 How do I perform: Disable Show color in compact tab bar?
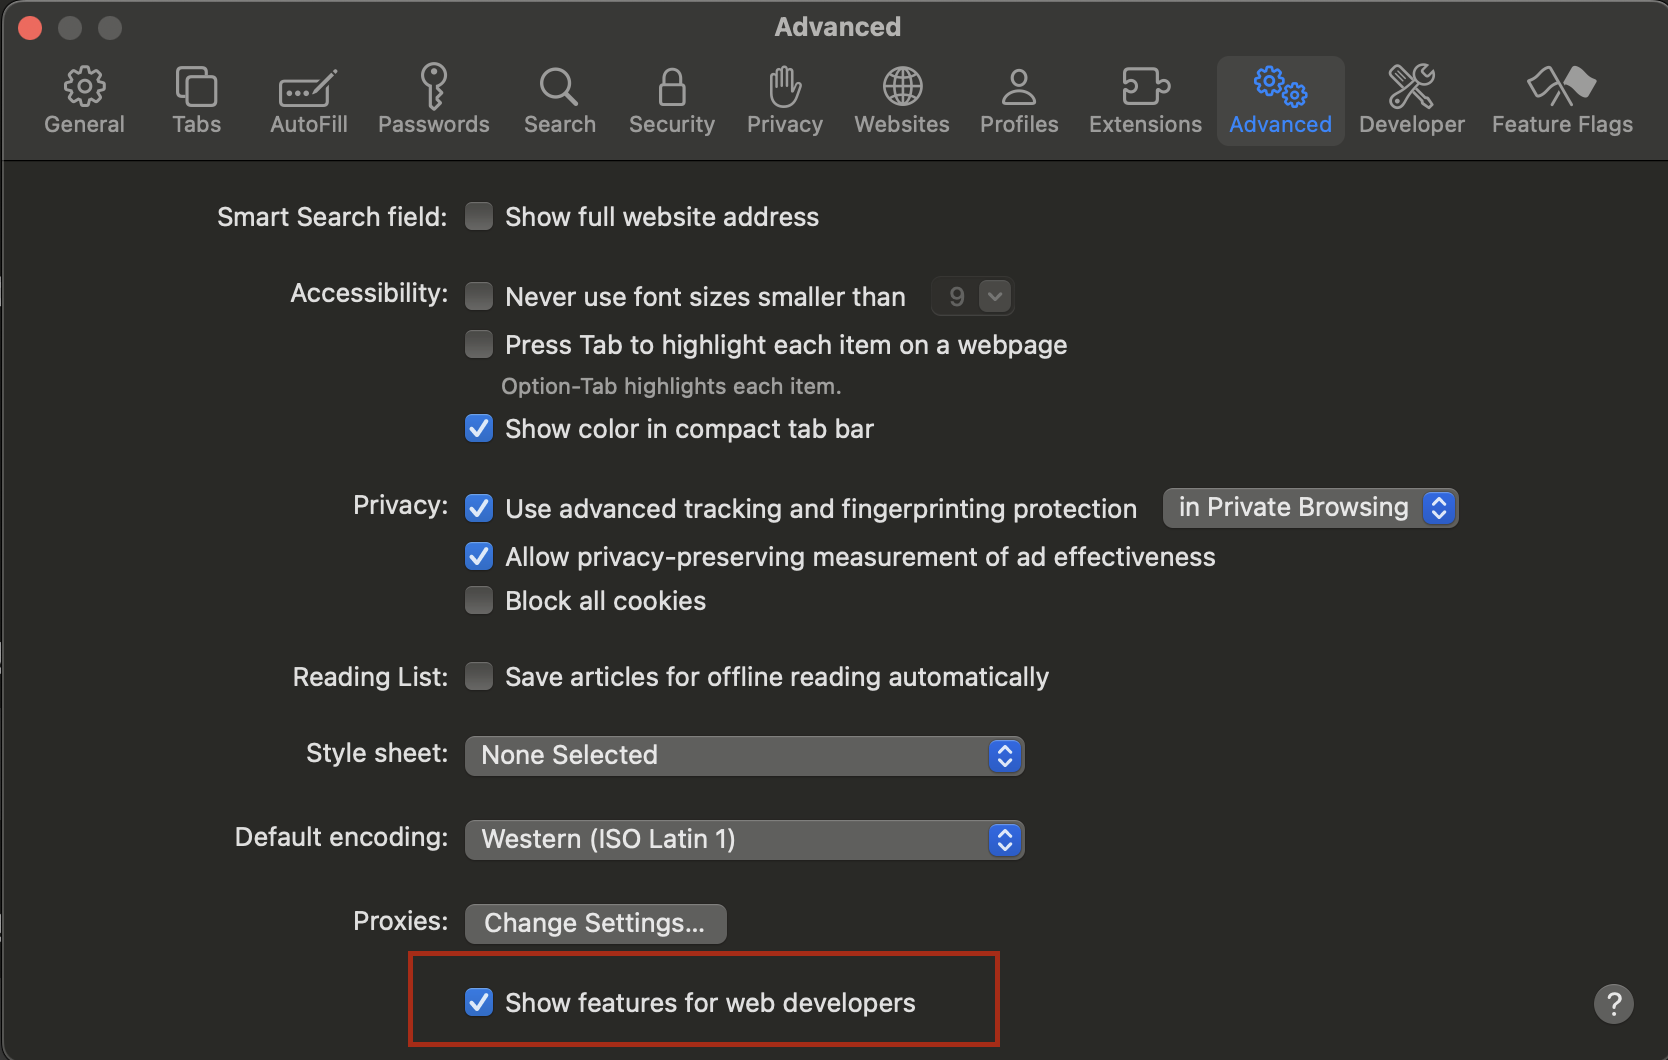[x=479, y=428]
